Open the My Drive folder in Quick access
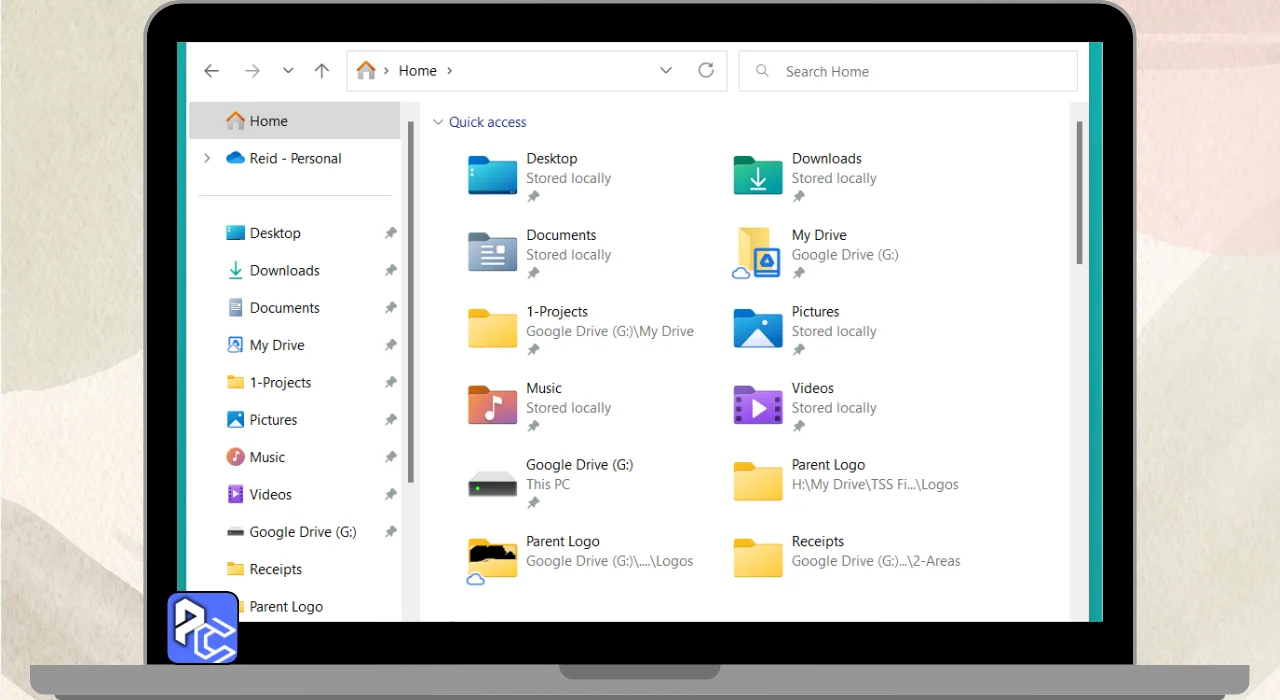 (758, 253)
